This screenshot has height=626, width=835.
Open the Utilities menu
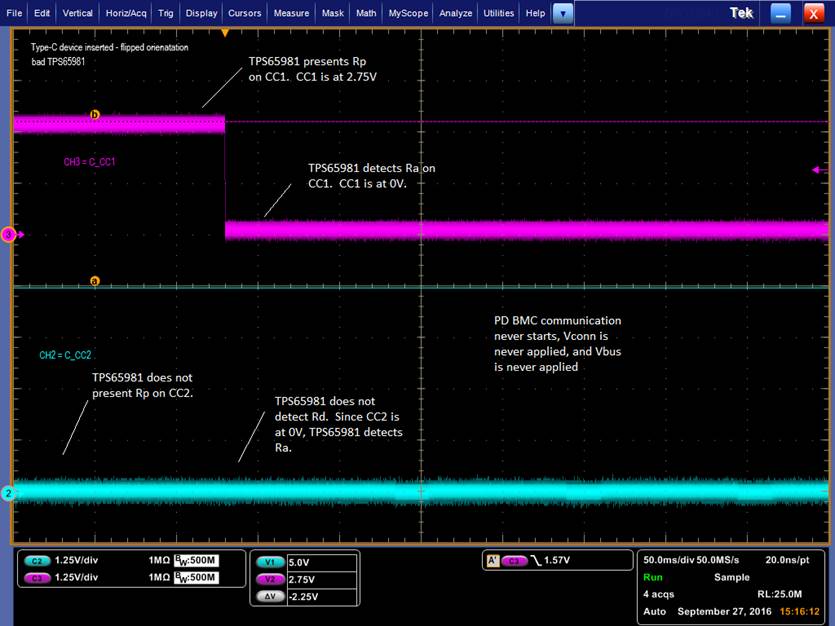[498, 13]
